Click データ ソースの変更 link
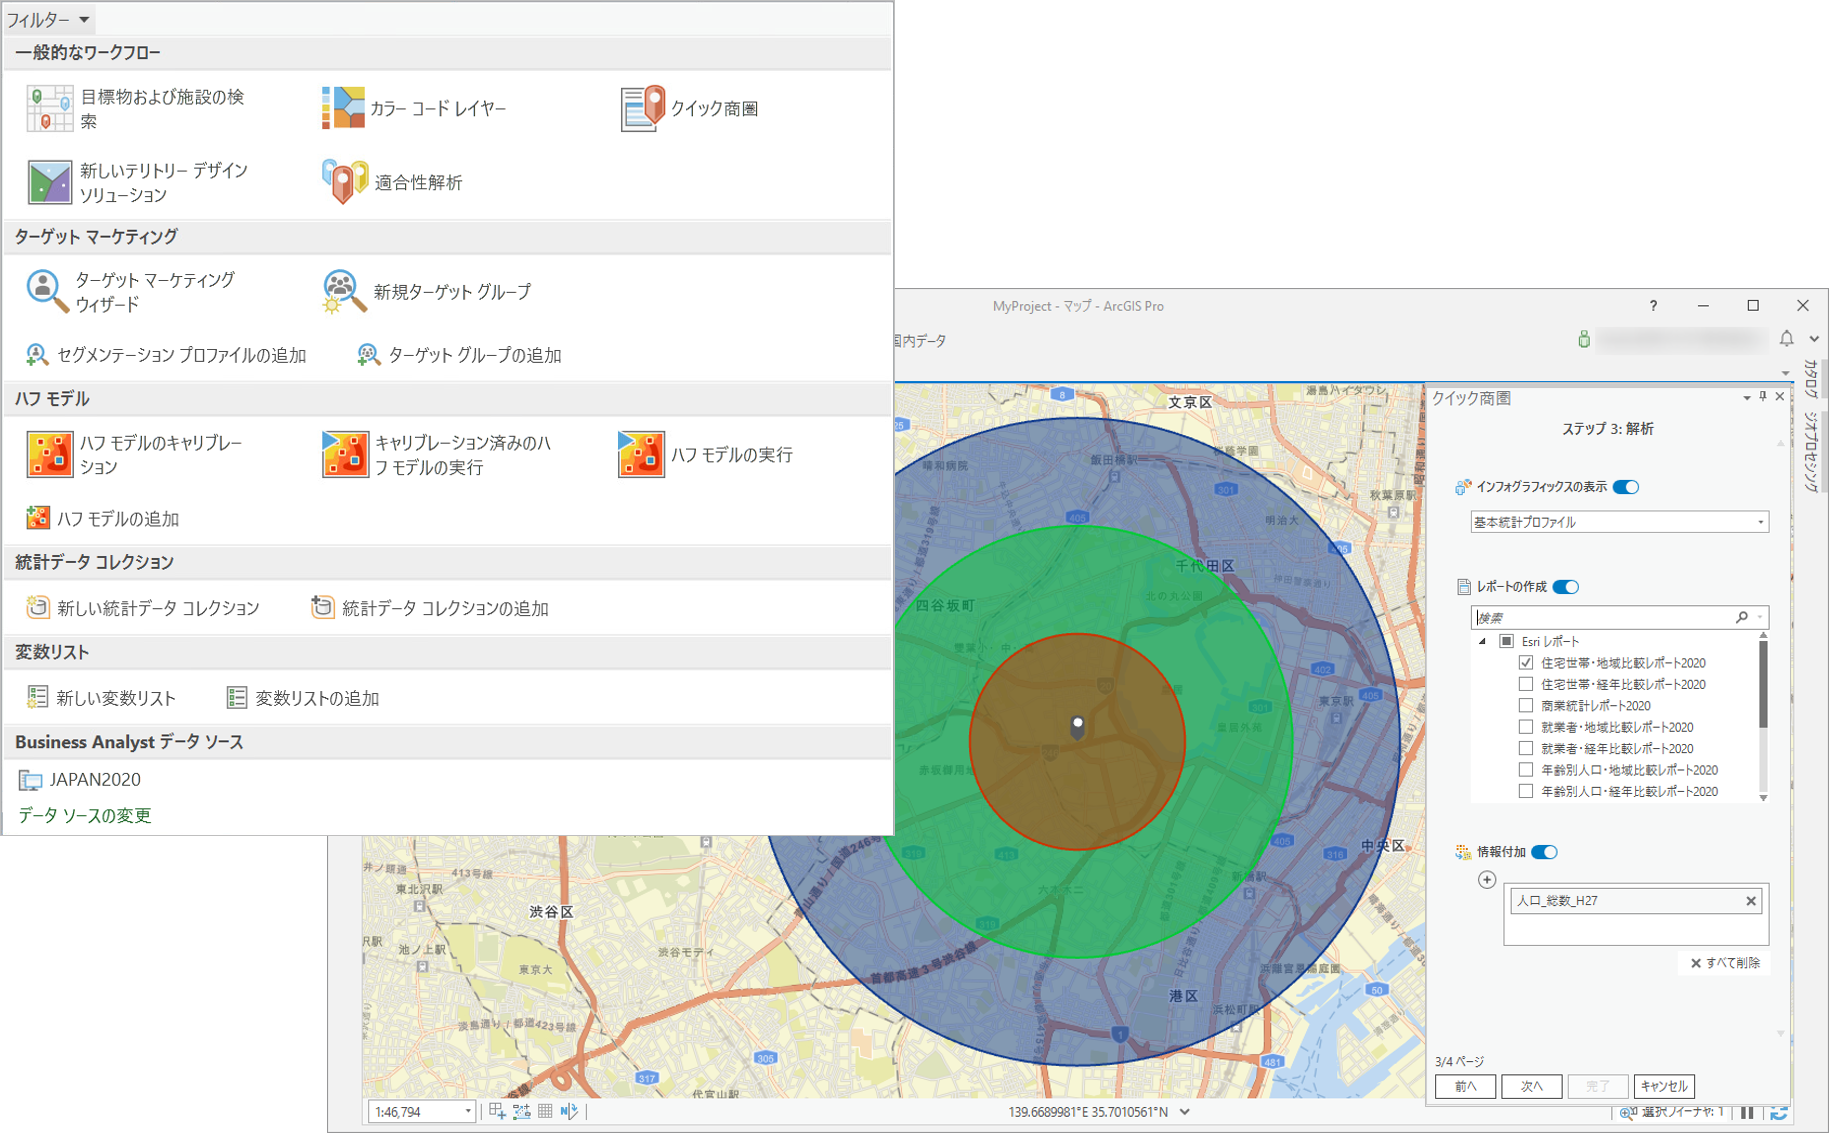1829x1133 pixels. pos(85,815)
